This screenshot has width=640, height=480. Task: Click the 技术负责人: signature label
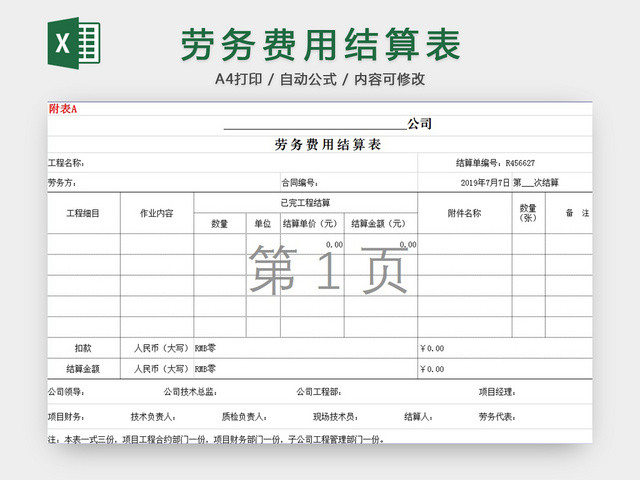[x=153, y=417]
